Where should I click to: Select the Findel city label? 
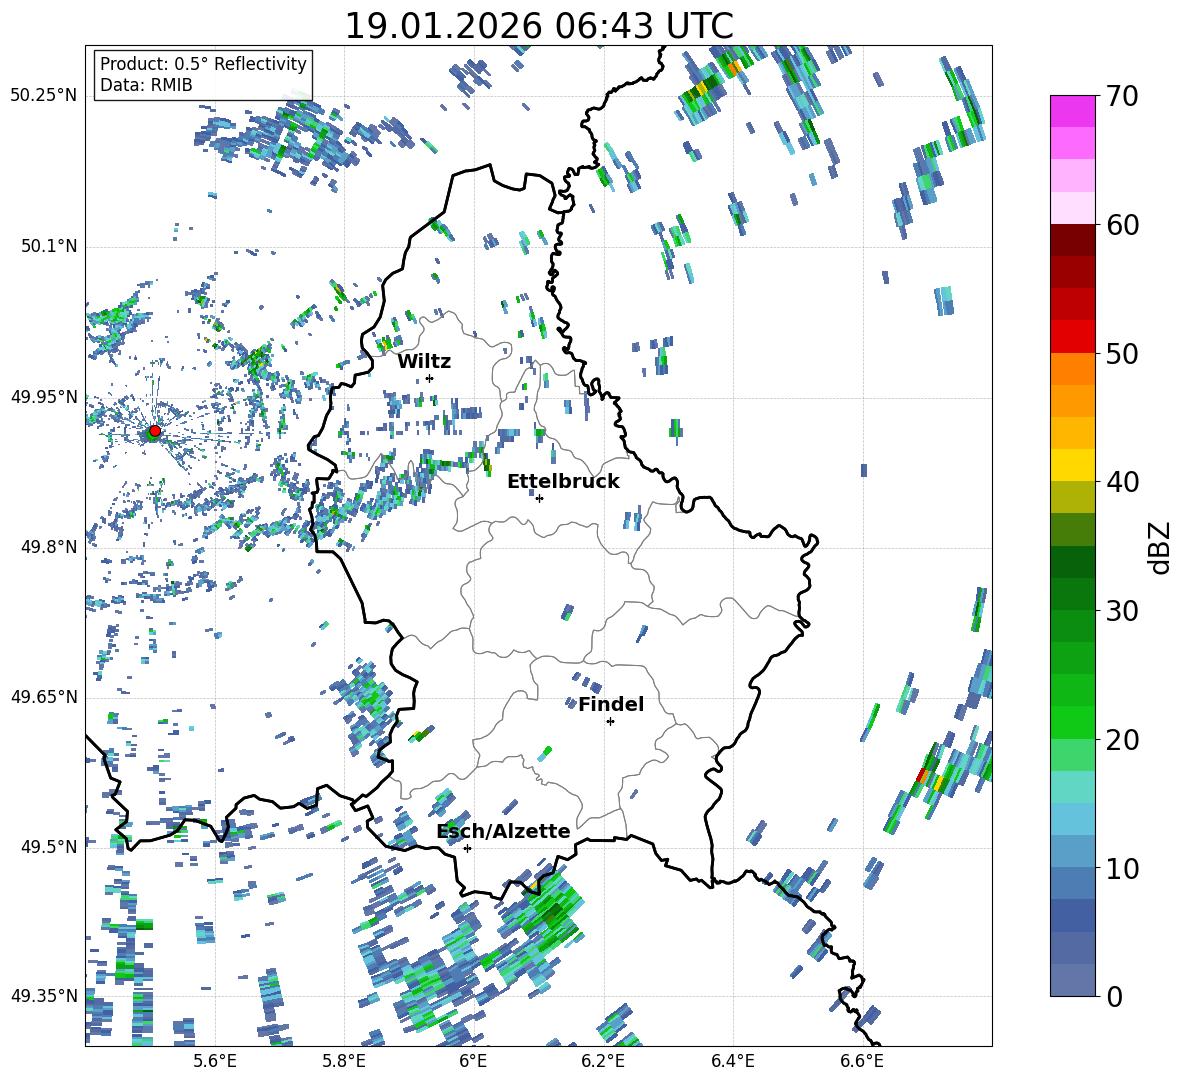(611, 704)
